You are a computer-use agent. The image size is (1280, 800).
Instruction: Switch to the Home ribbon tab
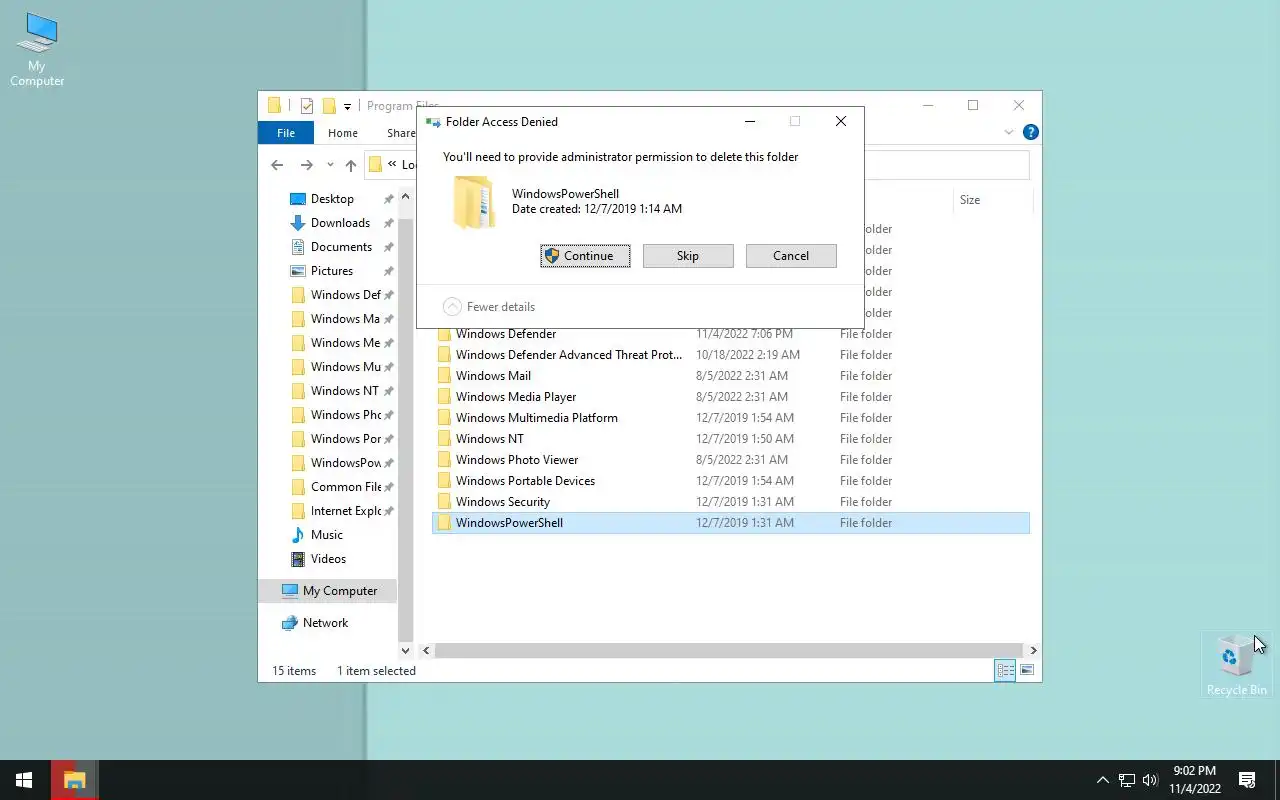tap(343, 133)
